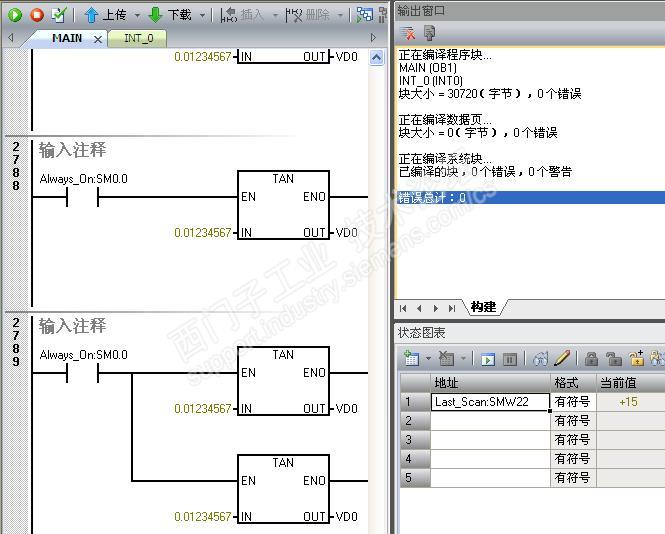Click the 当前值 column header
This screenshot has height=534, width=665.
(x=631, y=383)
